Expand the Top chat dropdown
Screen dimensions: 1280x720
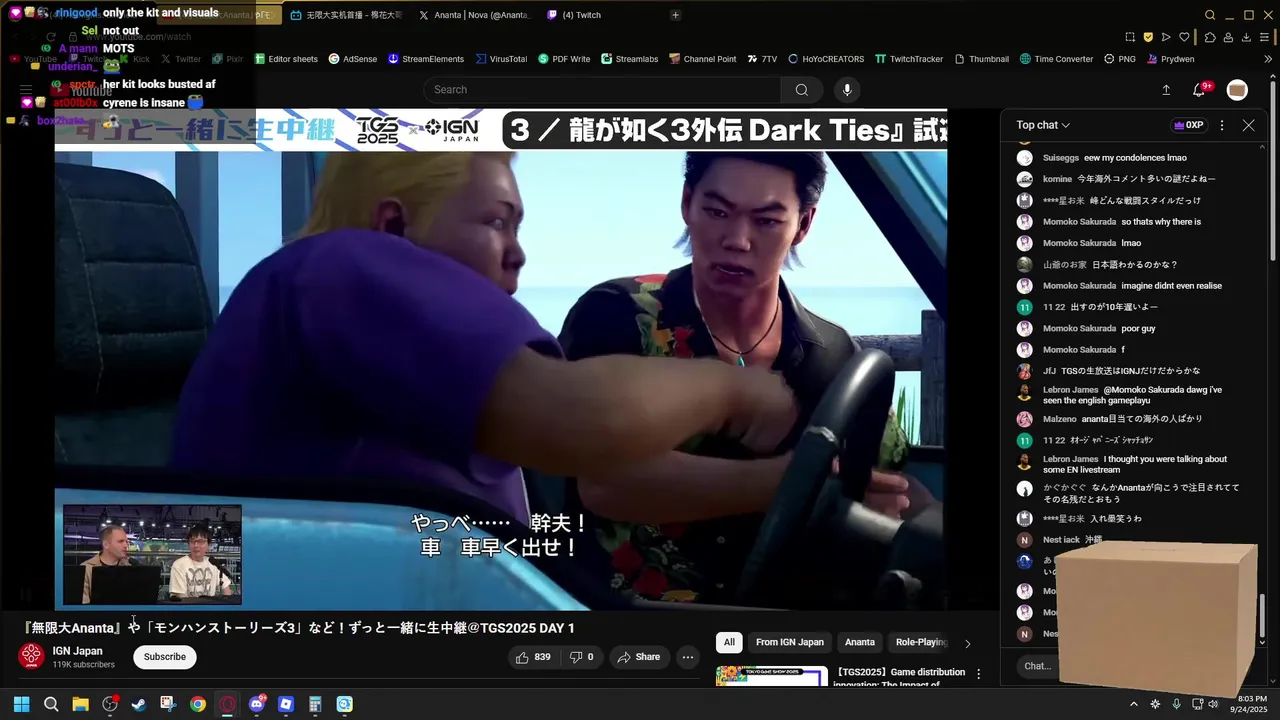point(1043,125)
